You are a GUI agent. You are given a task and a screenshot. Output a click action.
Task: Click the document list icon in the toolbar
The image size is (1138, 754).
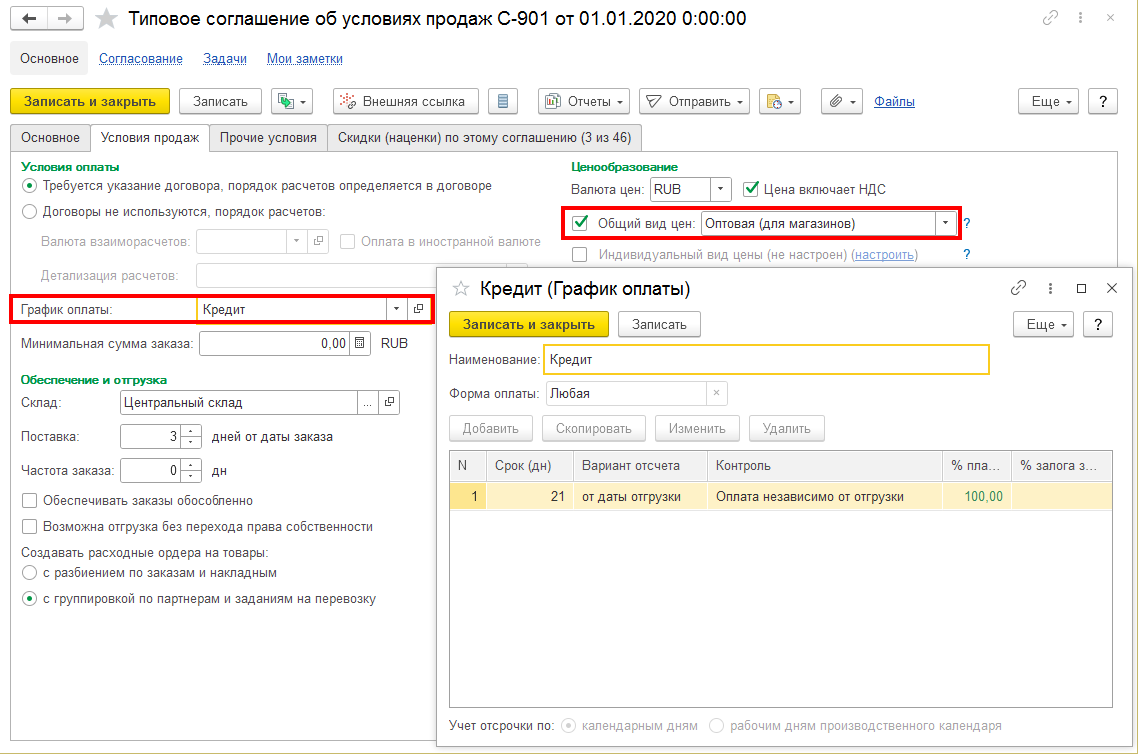point(502,101)
